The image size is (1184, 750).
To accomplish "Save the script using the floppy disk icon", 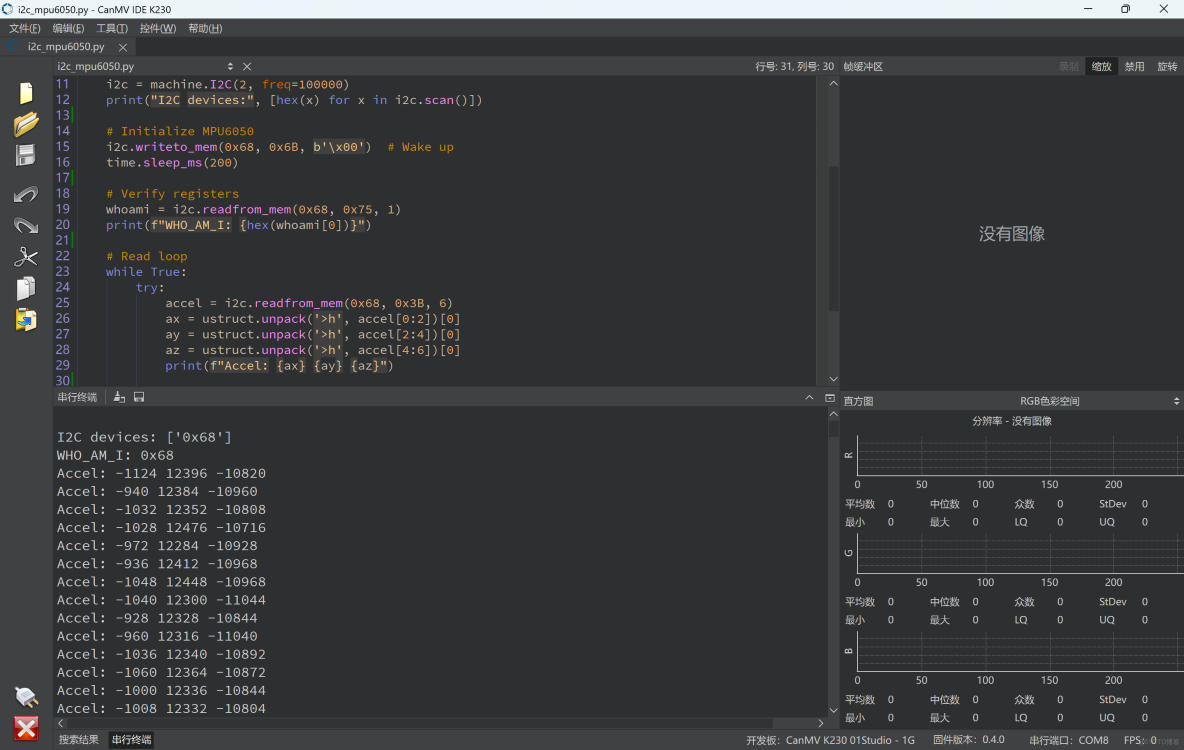I will (x=26, y=155).
